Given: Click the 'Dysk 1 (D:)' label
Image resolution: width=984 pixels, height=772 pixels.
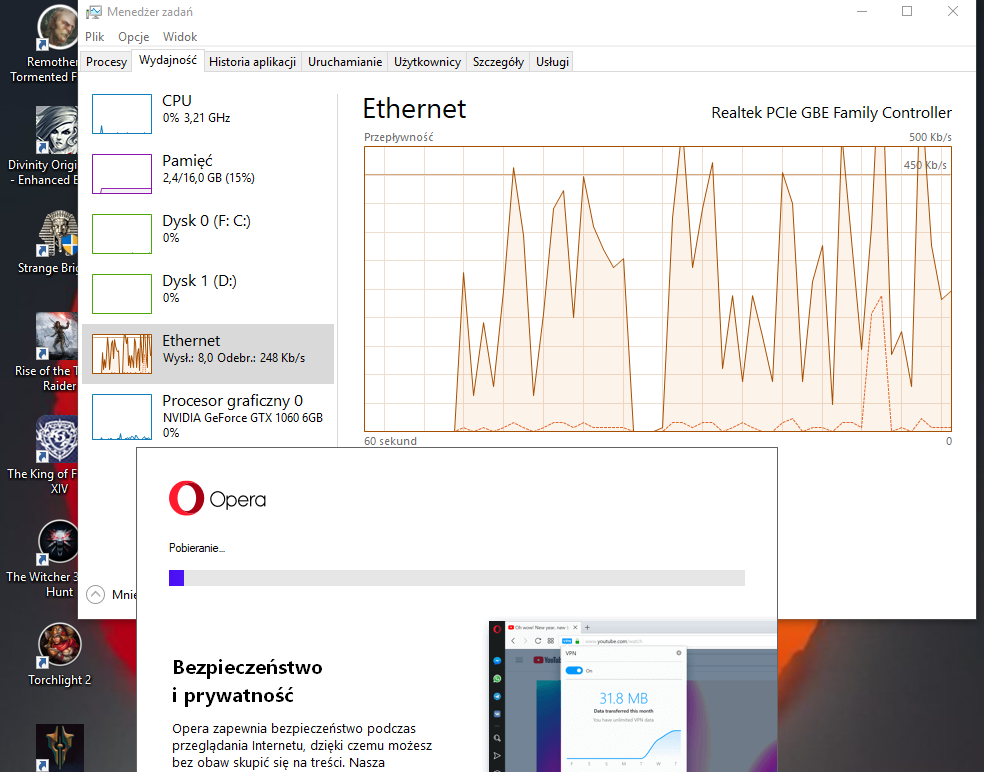Looking at the screenshot, I should pos(200,281).
